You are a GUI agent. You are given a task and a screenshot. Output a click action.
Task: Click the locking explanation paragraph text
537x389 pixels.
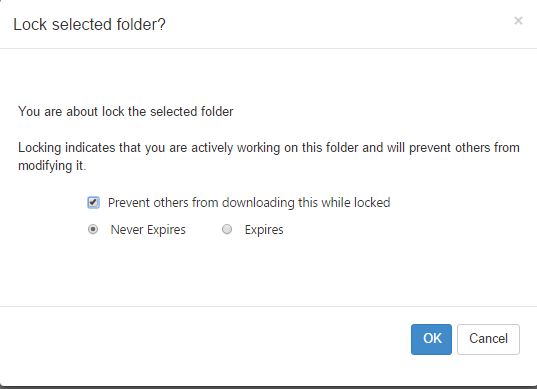269,156
